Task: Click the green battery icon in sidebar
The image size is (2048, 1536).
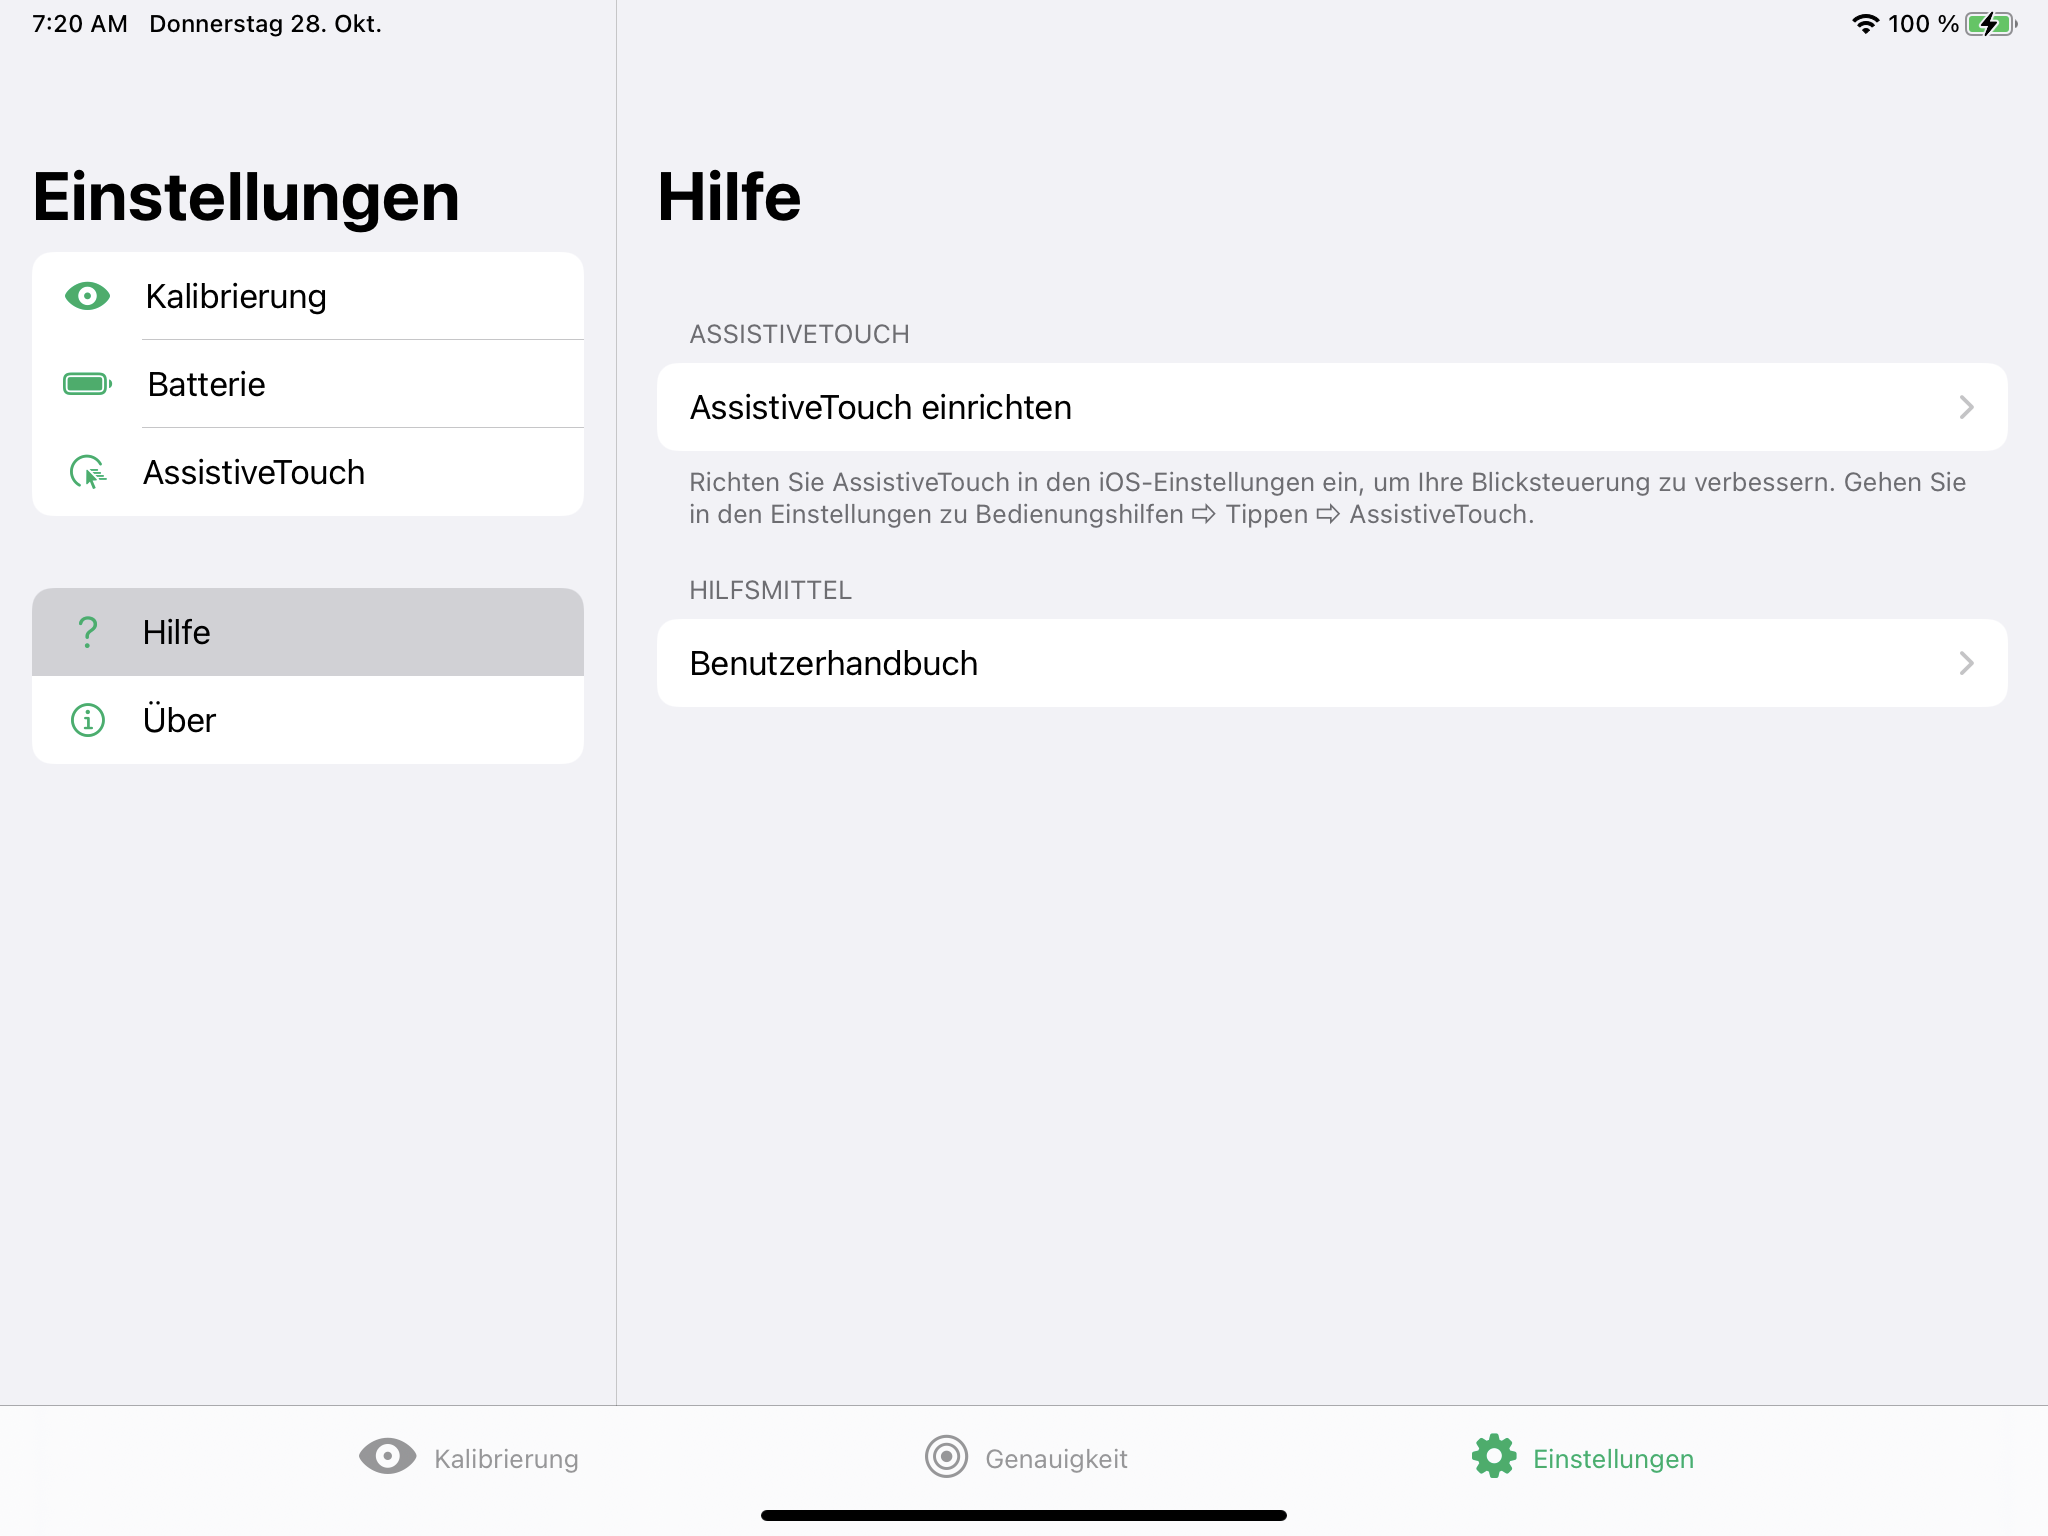Action: click(x=87, y=384)
